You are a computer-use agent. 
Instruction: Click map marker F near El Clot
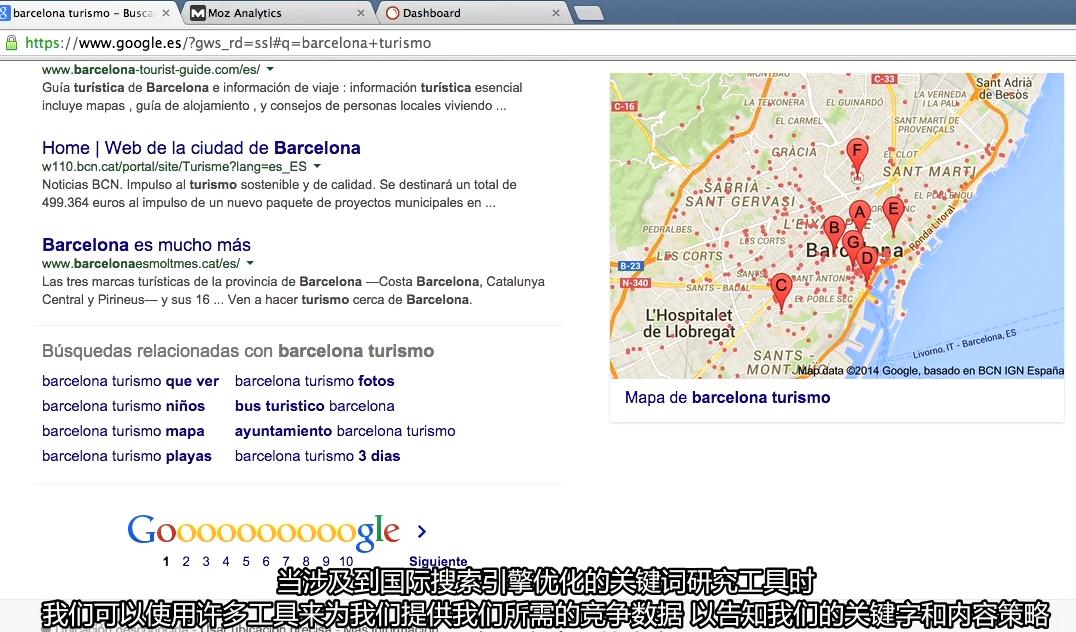click(856, 156)
